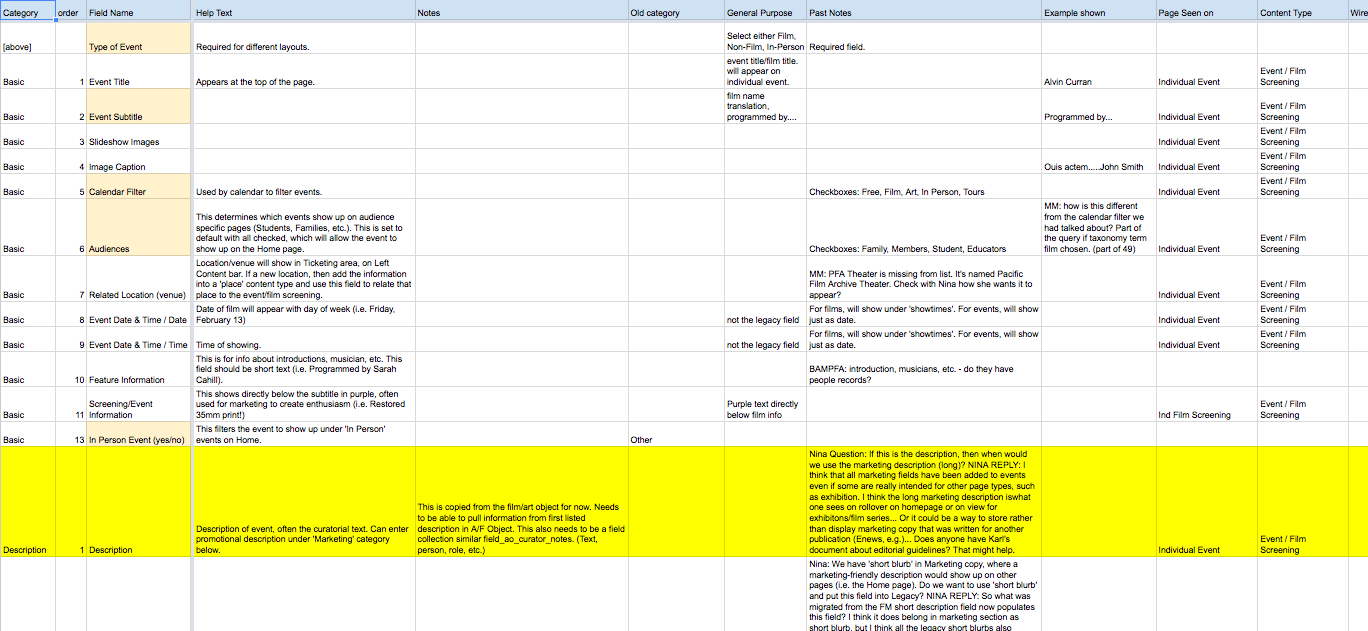Select 'Checkboxes: Free, Film, Art, In Person, Tours'
The height and width of the screenshot is (631, 1368).
click(x=923, y=186)
